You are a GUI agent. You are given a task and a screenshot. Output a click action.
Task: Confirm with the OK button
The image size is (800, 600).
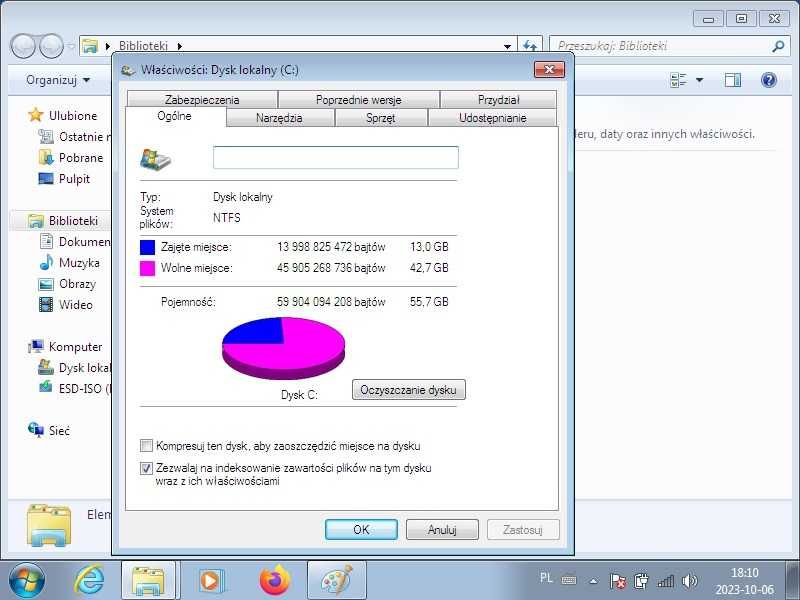click(361, 530)
